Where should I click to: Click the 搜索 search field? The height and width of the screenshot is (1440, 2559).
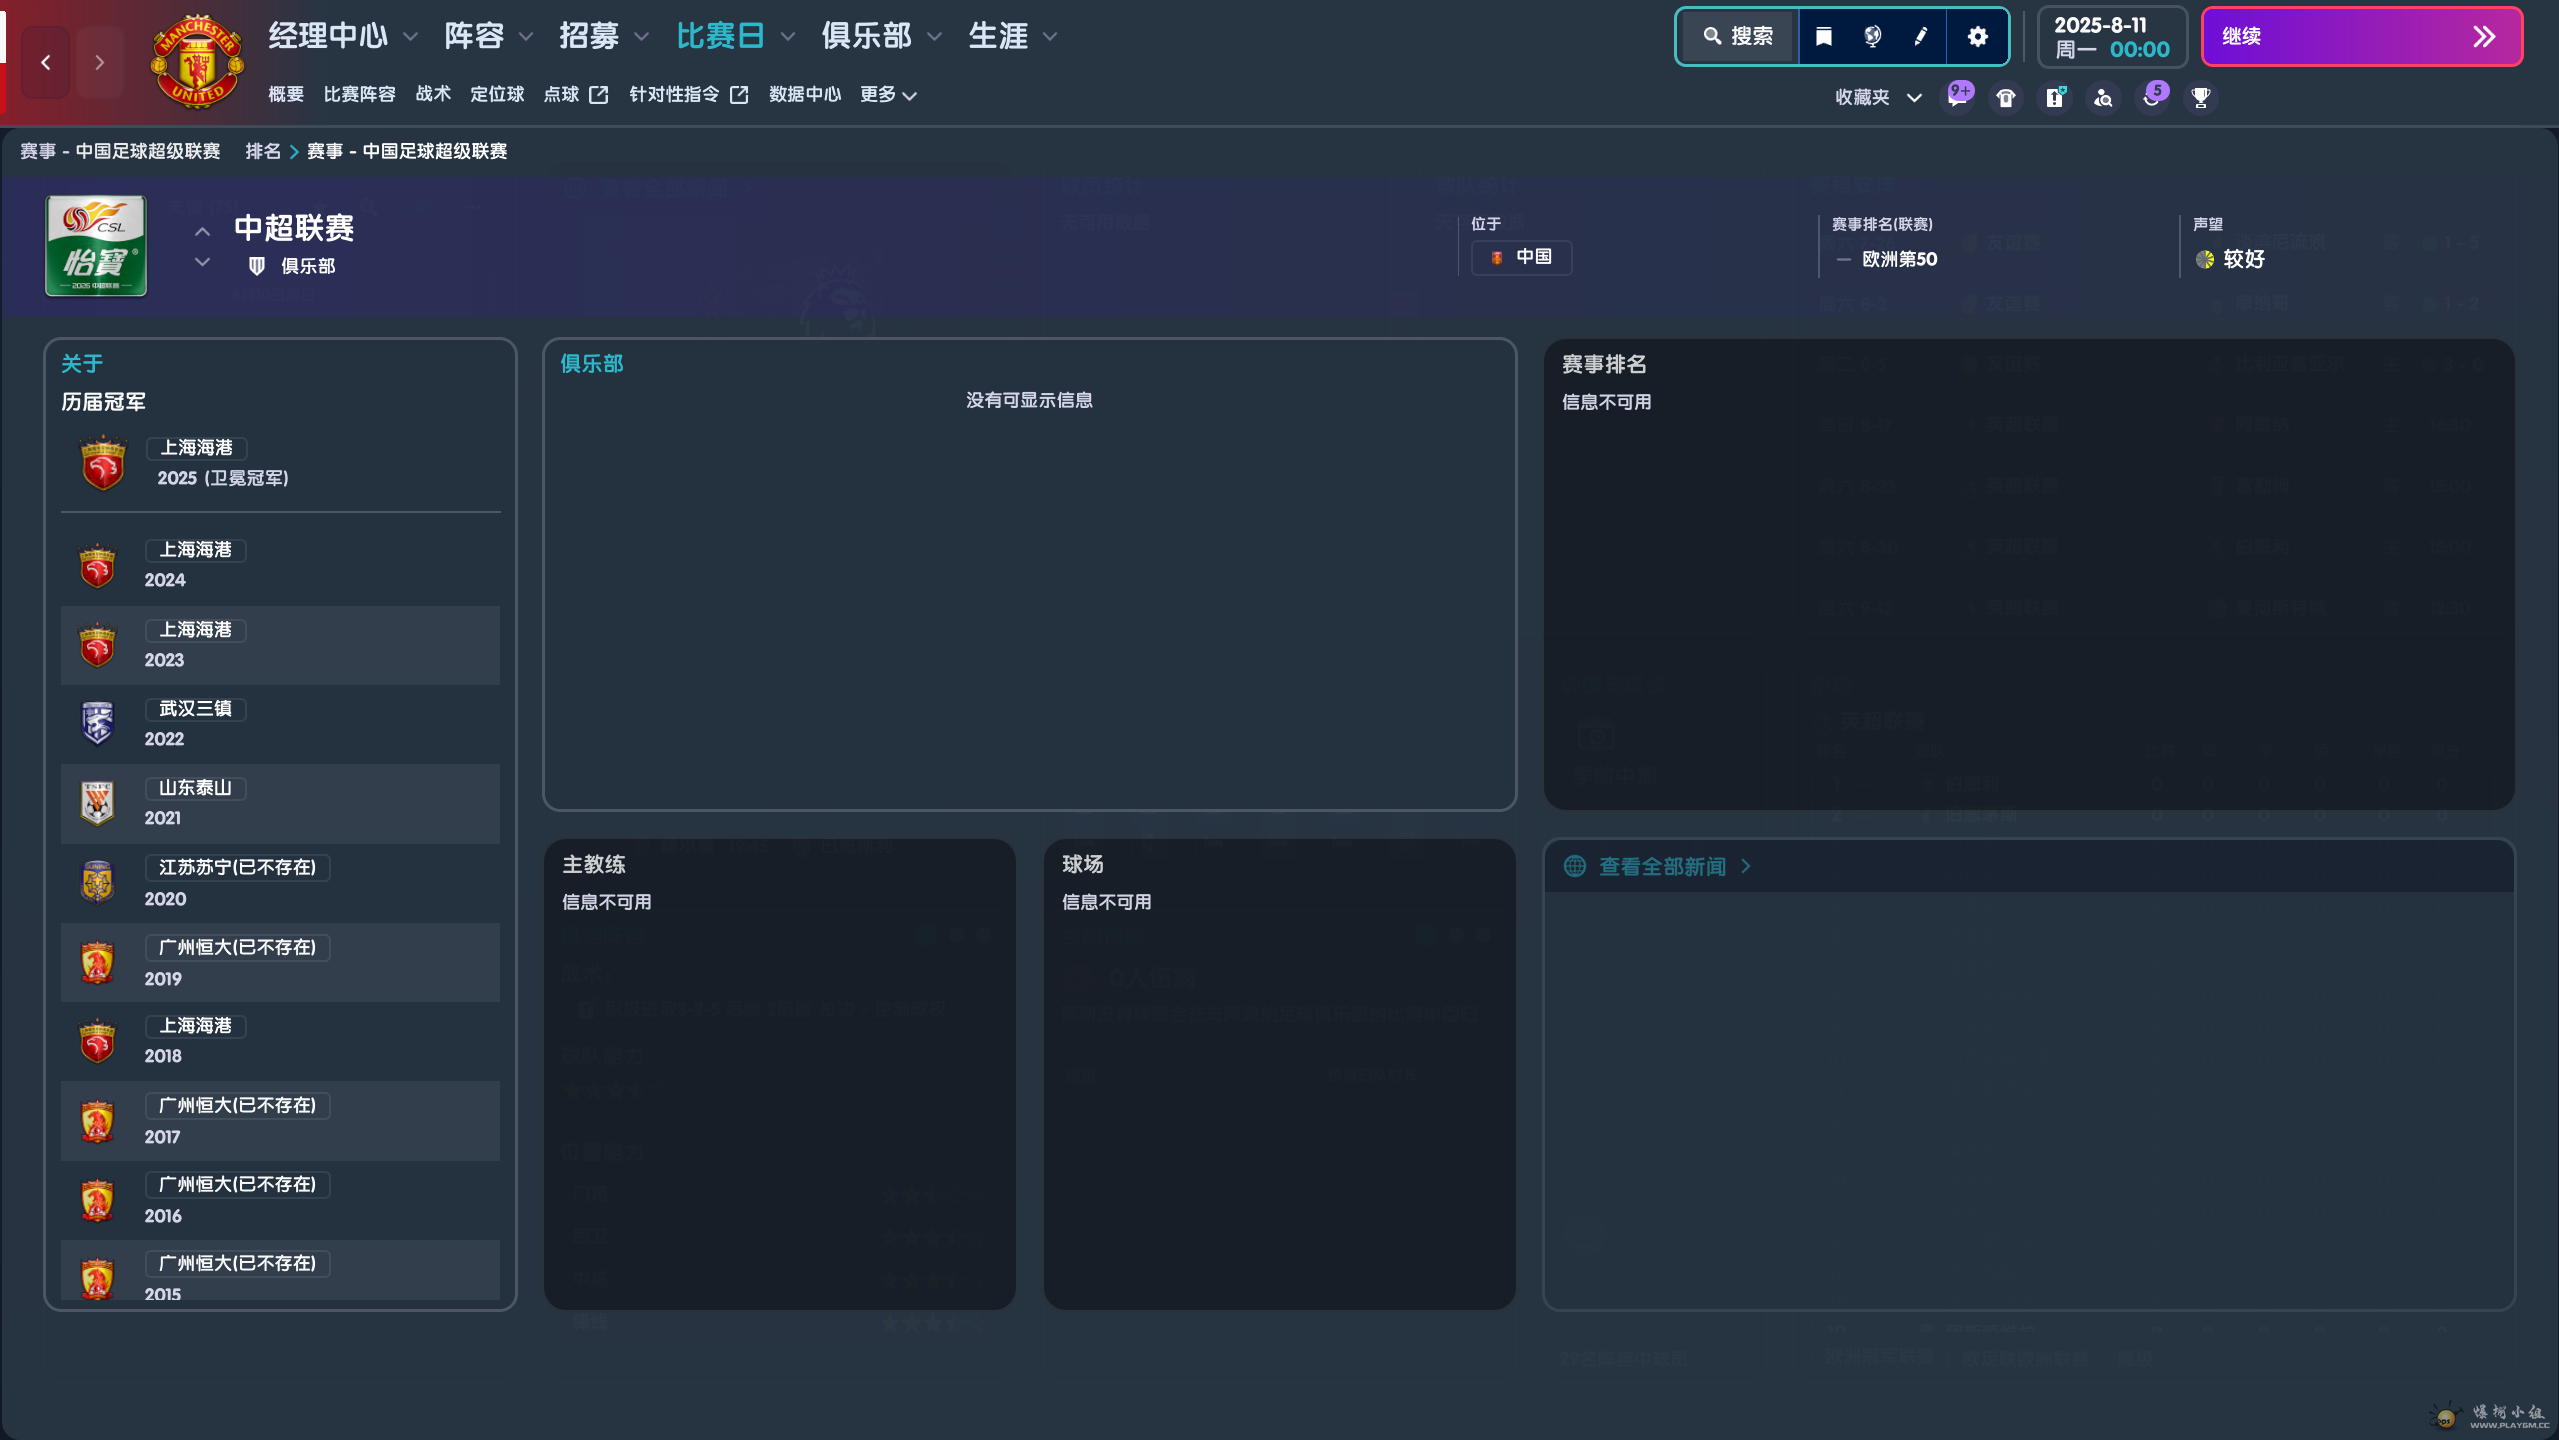click(x=1739, y=37)
